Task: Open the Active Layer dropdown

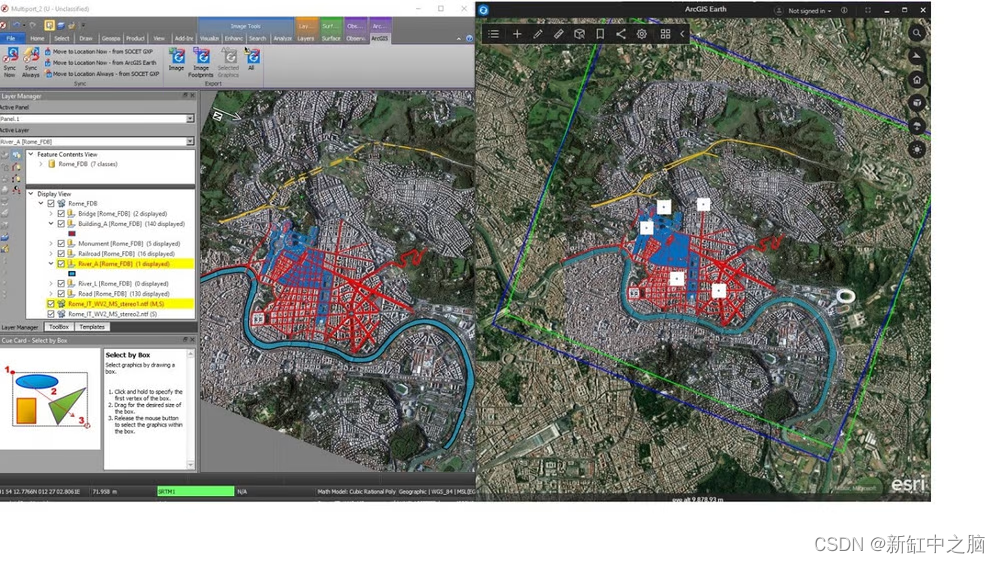Action: (190, 142)
